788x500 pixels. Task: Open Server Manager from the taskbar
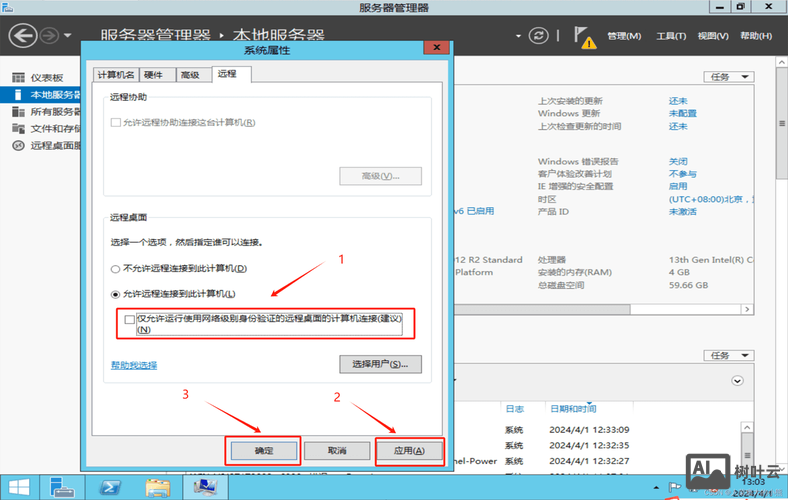(62, 487)
